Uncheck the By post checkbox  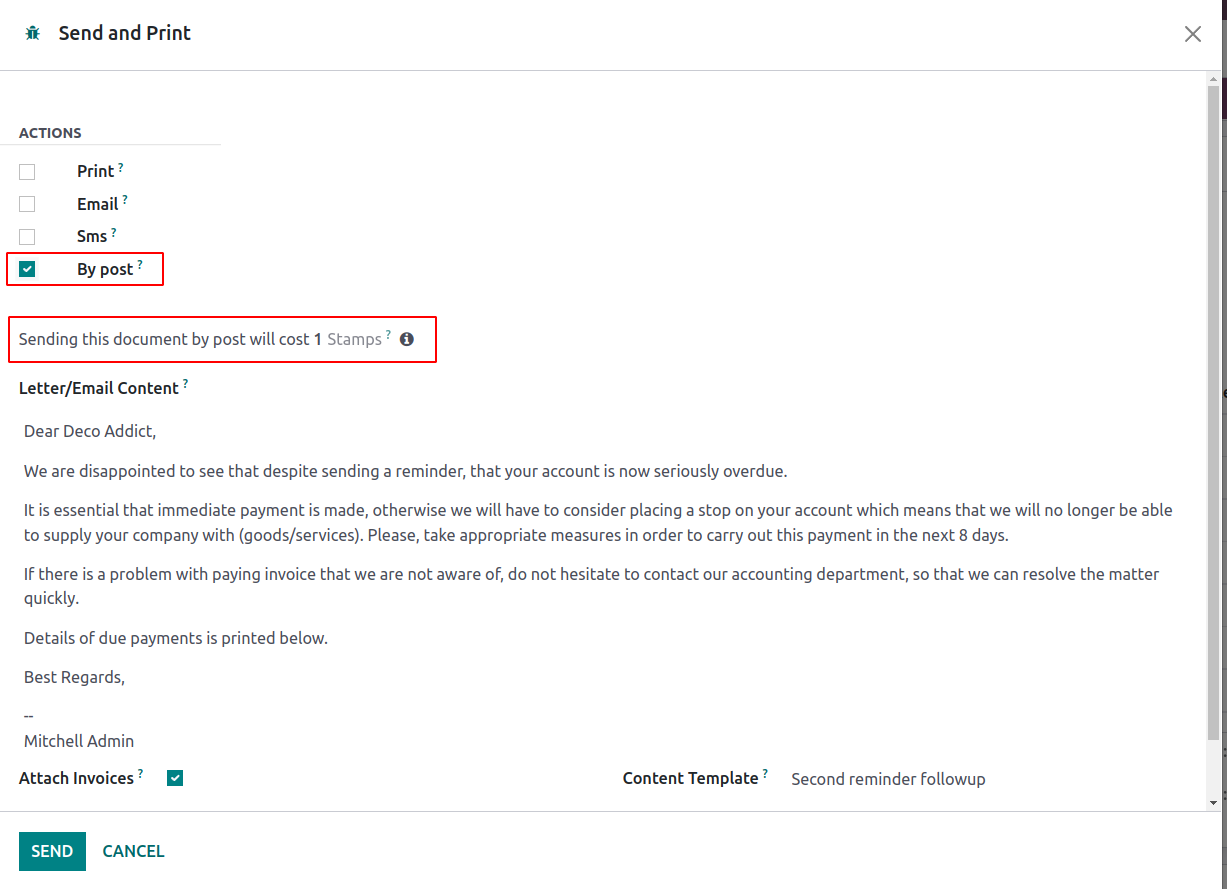point(27,269)
